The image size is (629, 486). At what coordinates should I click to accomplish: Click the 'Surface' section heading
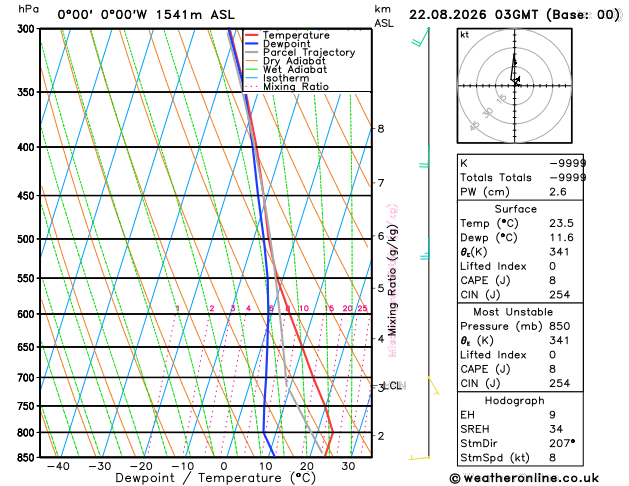pyautogui.click(x=515, y=209)
